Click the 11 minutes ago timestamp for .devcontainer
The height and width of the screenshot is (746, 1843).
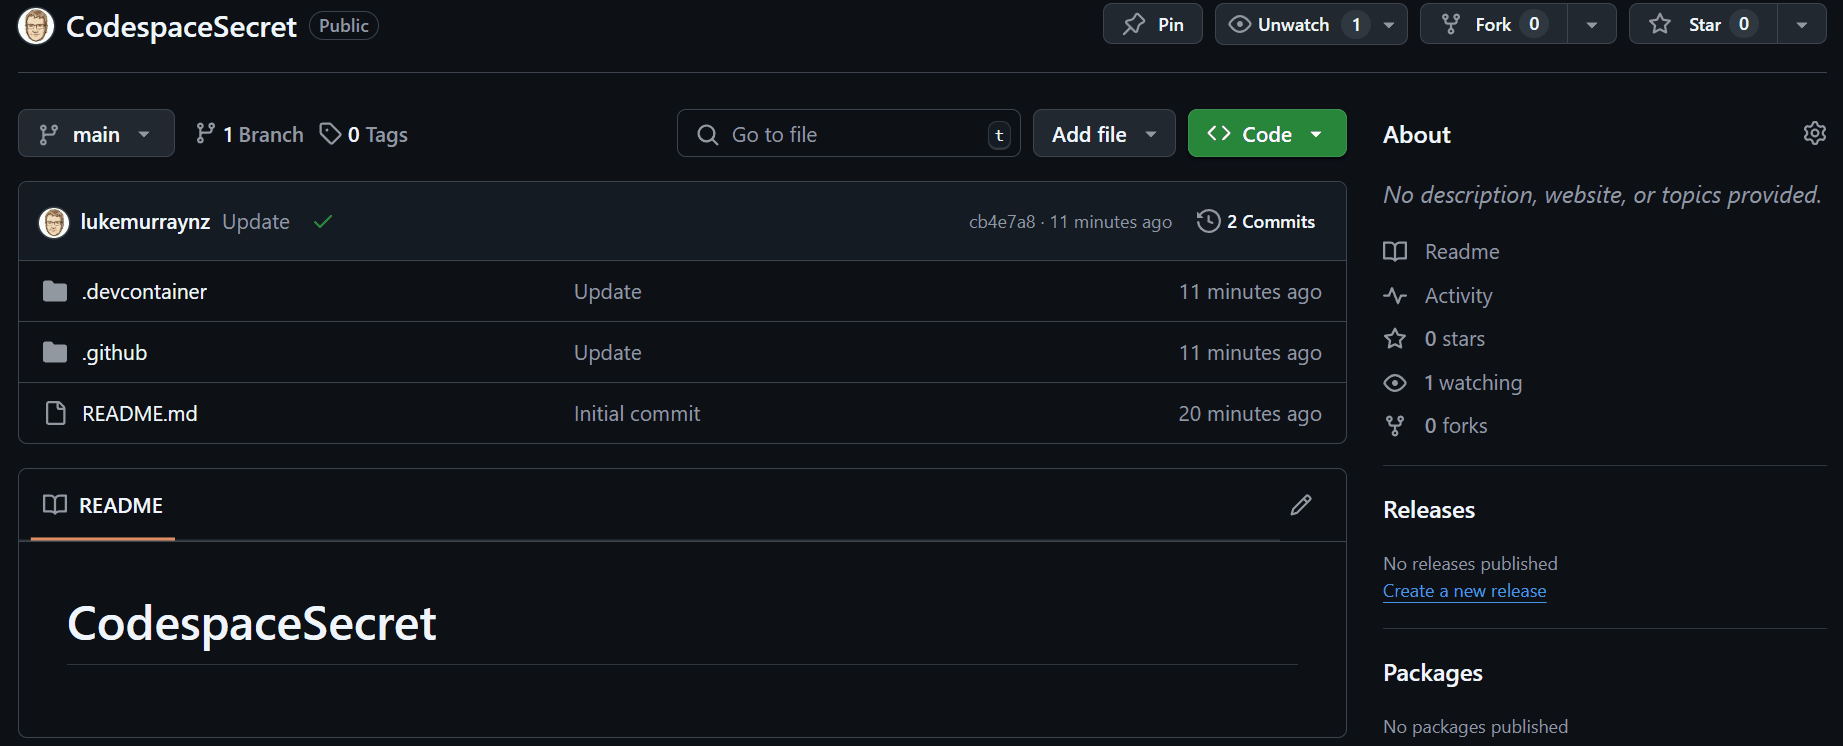pos(1250,292)
